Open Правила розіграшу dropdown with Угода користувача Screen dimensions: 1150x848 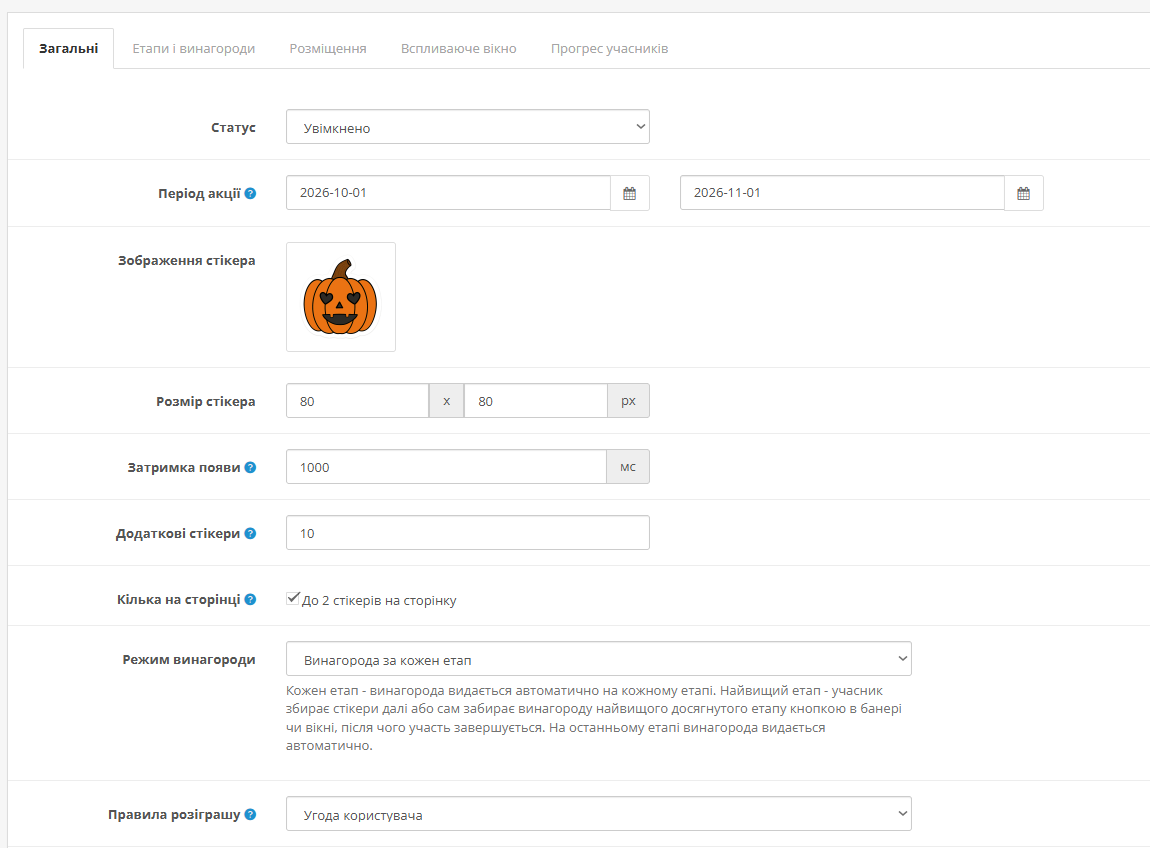[x=598, y=814]
